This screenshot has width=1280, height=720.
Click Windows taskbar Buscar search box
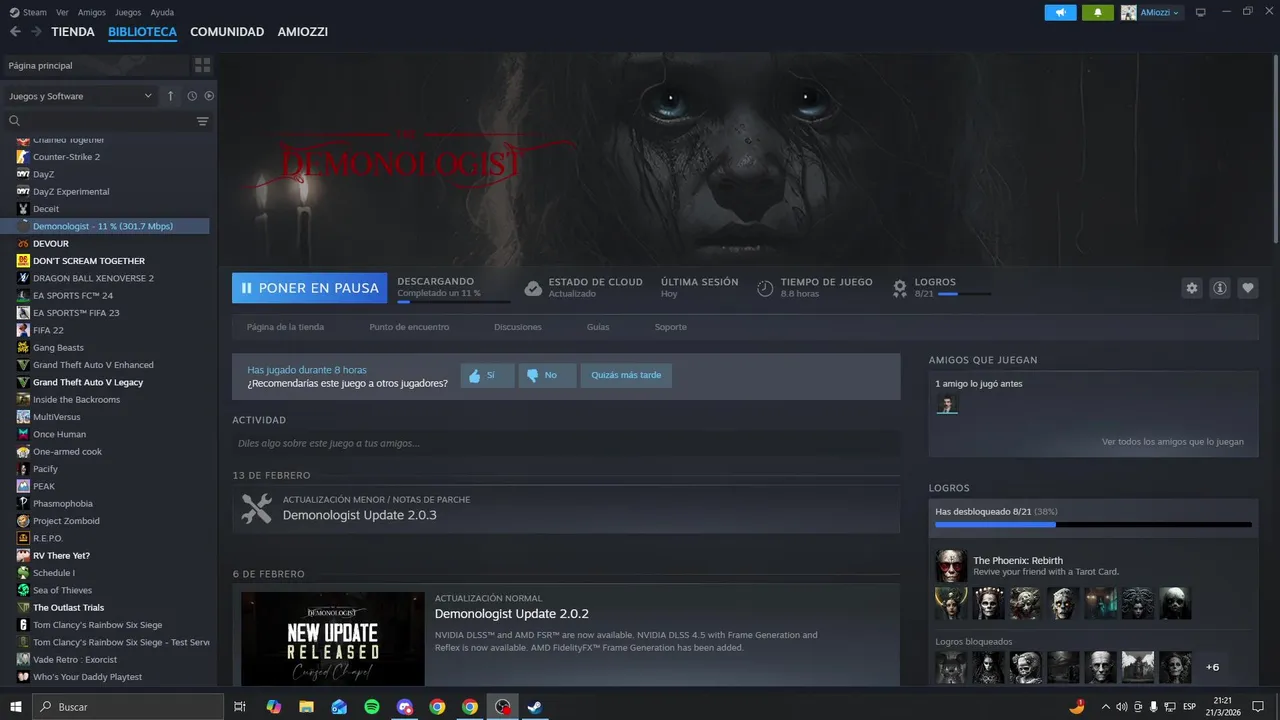tap(128, 706)
